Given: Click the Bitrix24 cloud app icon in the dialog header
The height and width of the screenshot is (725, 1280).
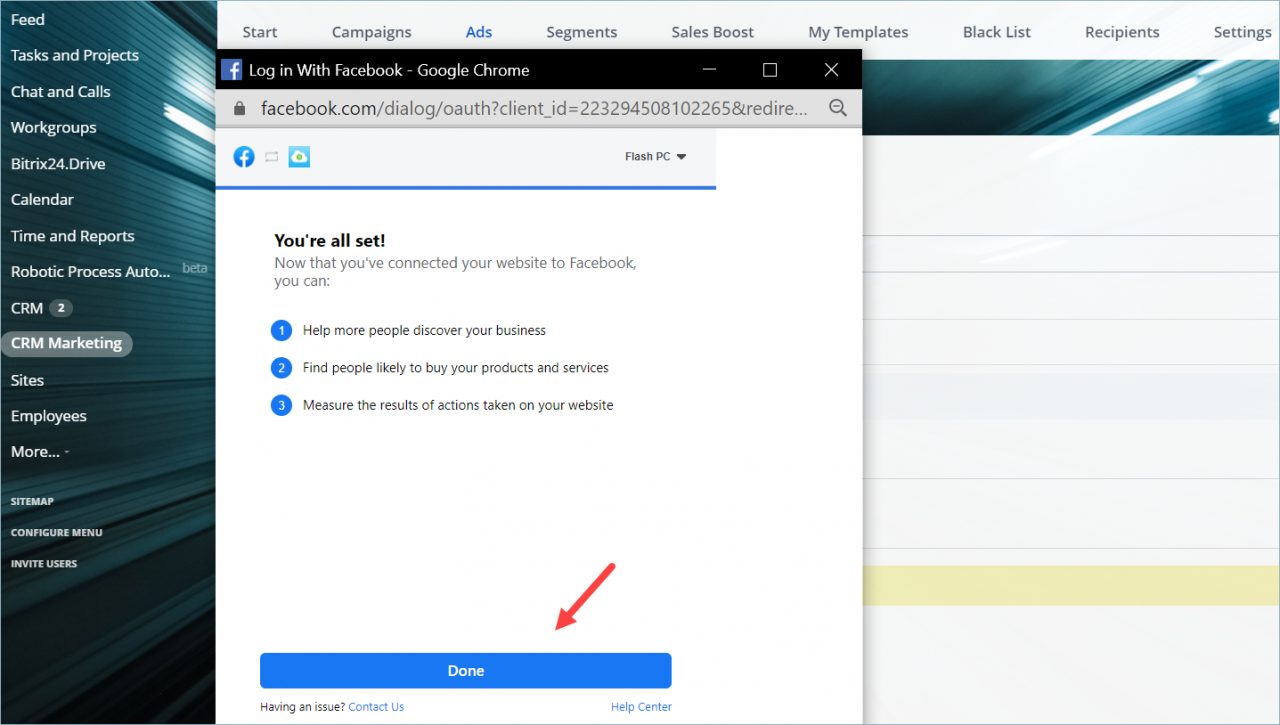Looking at the screenshot, I should point(299,157).
